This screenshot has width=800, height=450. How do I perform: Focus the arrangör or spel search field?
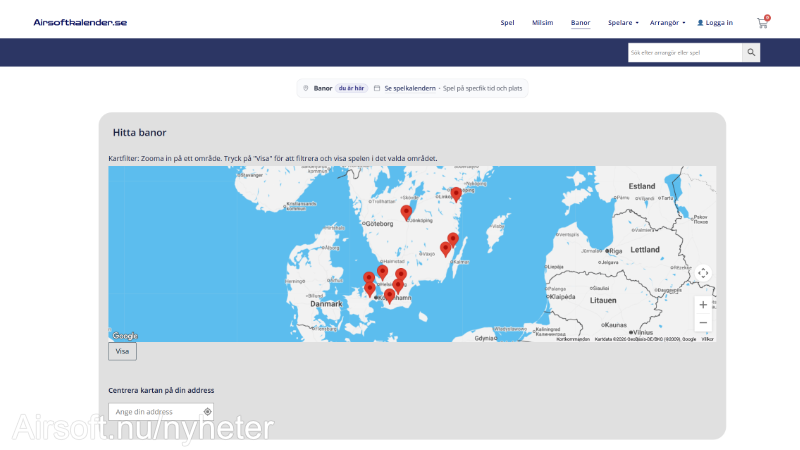click(x=685, y=52)
